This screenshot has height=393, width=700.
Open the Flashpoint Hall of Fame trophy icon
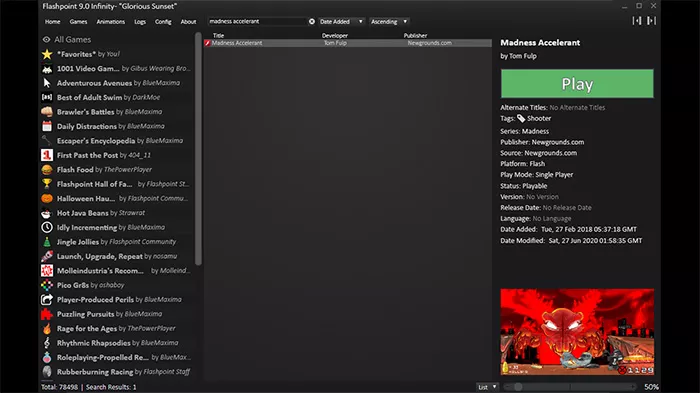47,184
